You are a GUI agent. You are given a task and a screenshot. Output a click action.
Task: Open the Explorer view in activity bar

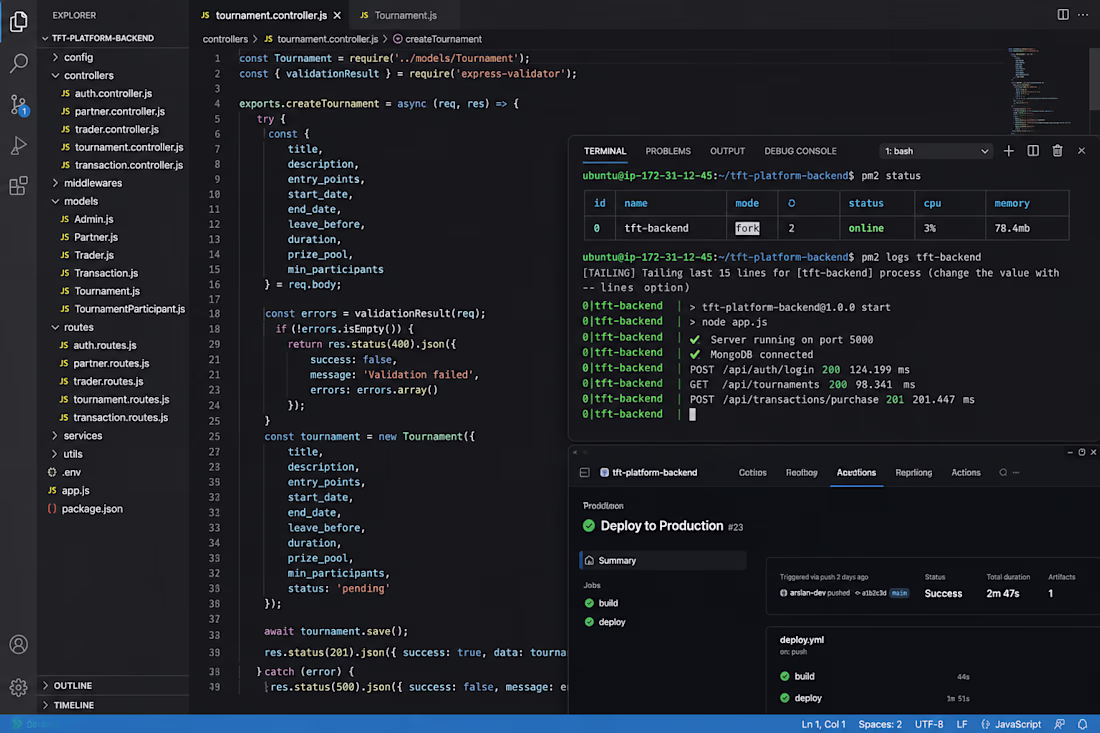coord(19,22)
